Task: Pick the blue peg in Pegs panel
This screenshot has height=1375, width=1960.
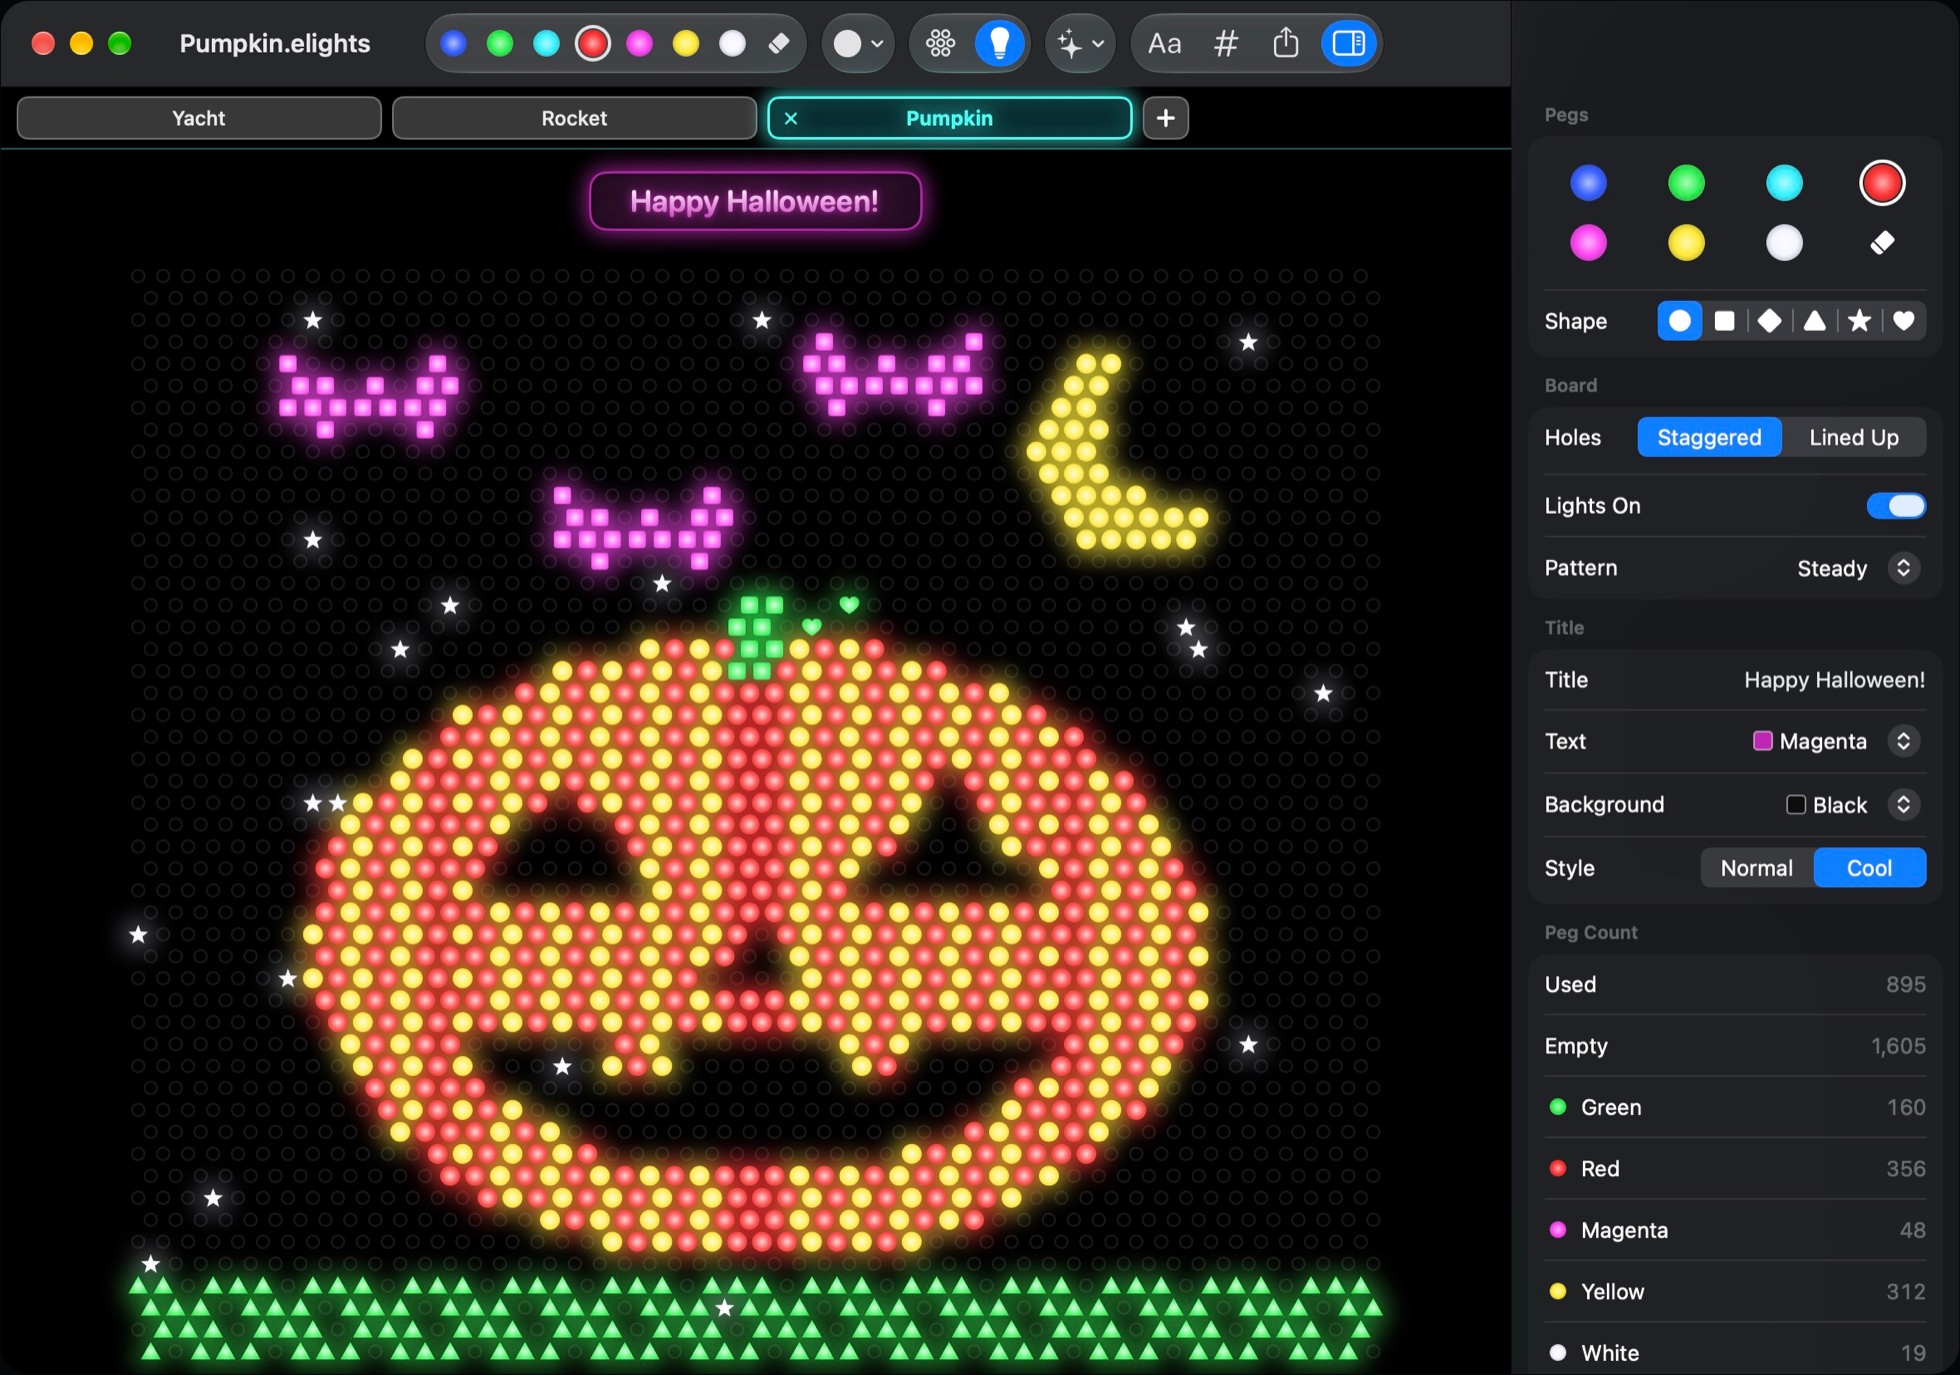Action: 1588,183
